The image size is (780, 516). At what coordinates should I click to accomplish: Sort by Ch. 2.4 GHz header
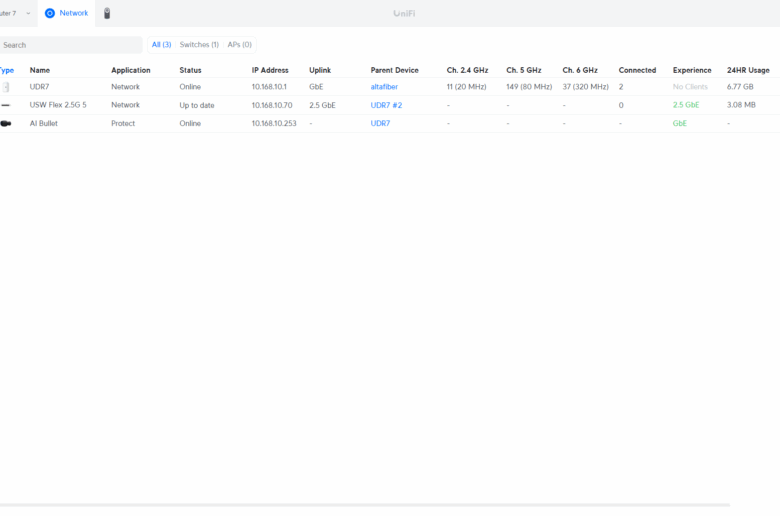468,70
